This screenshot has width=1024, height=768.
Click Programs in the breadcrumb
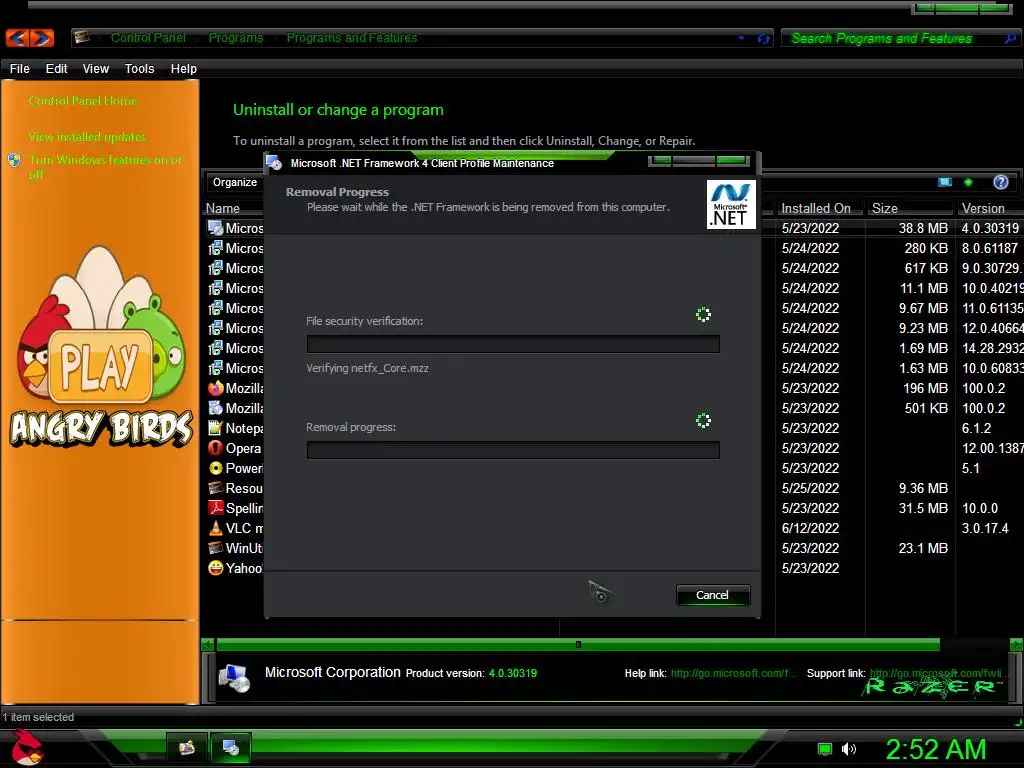pyautogui.click(x=236, y=38)
